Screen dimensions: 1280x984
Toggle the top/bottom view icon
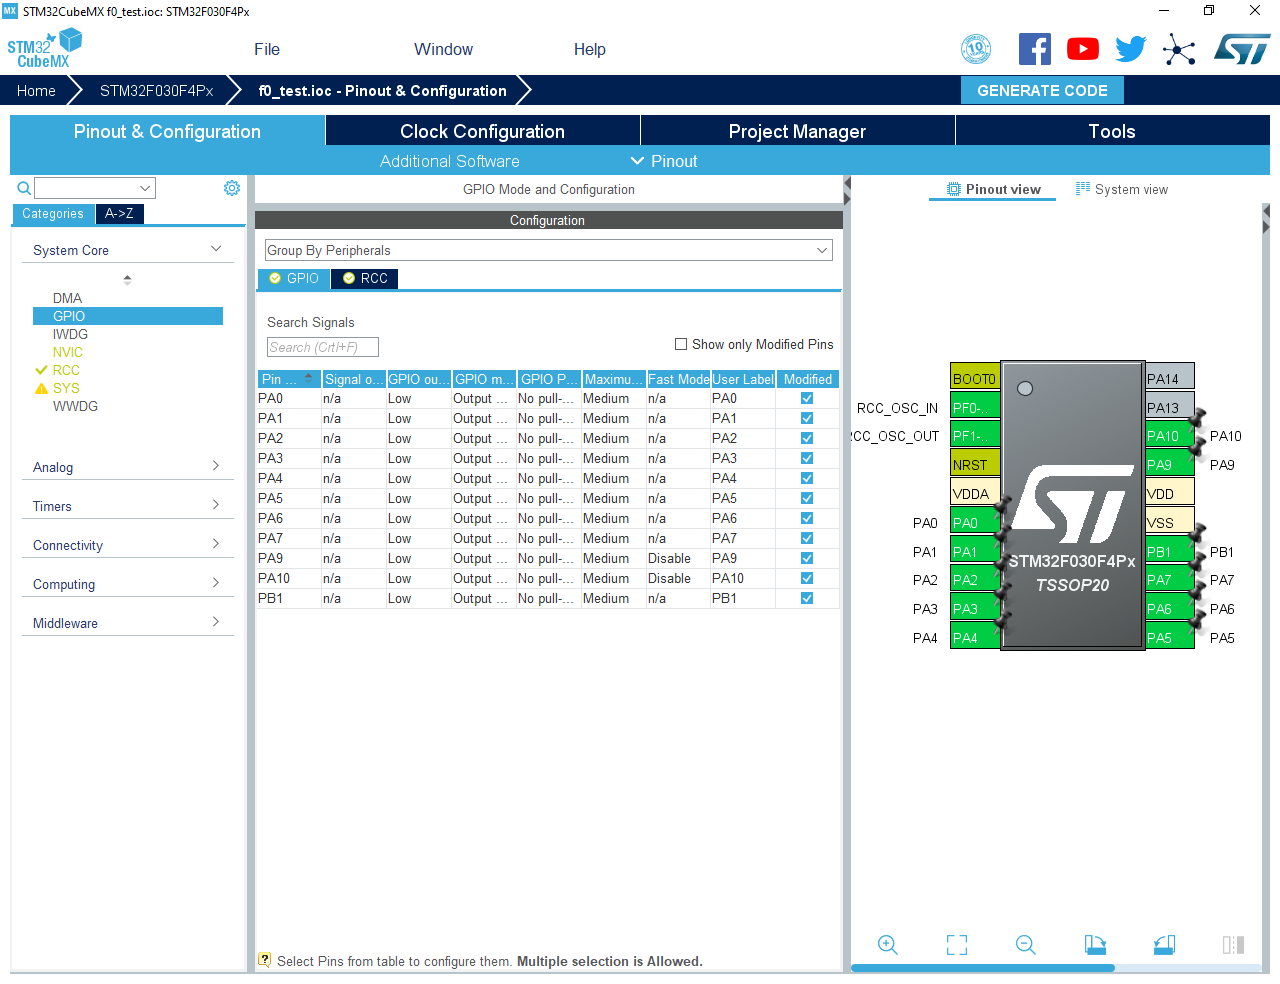[x=1233, y=945]
